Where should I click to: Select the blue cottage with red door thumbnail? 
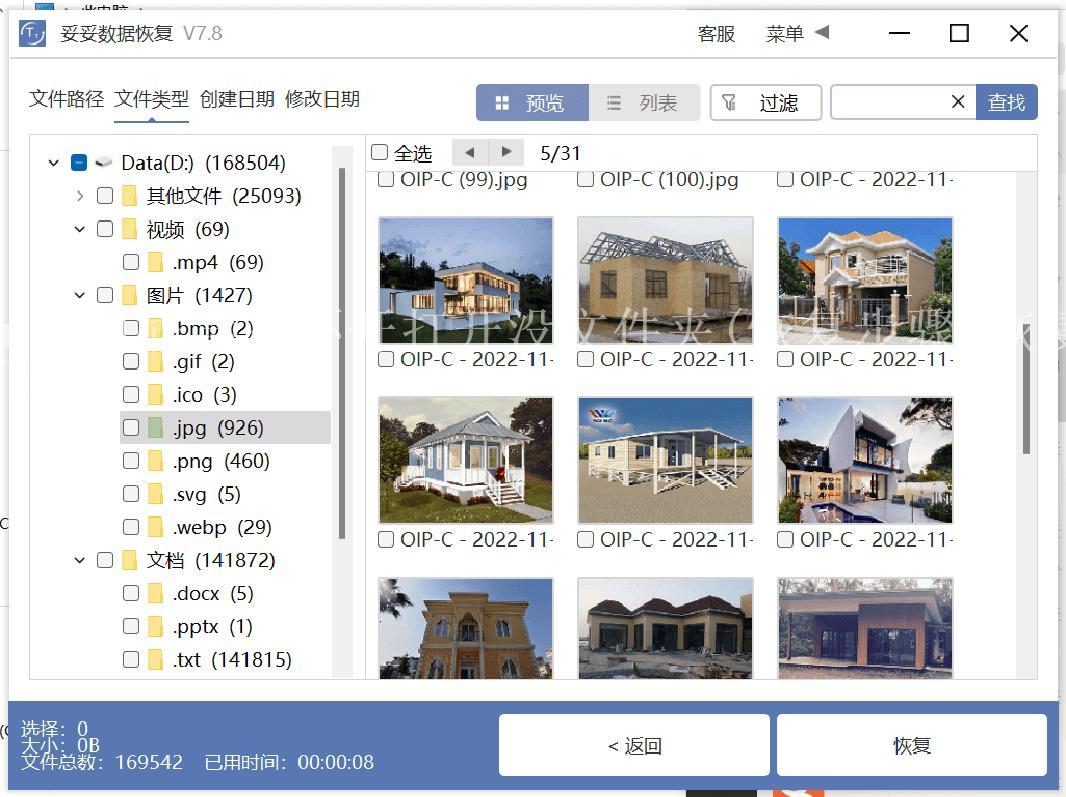pyautogui.click(x=466, y=460)
